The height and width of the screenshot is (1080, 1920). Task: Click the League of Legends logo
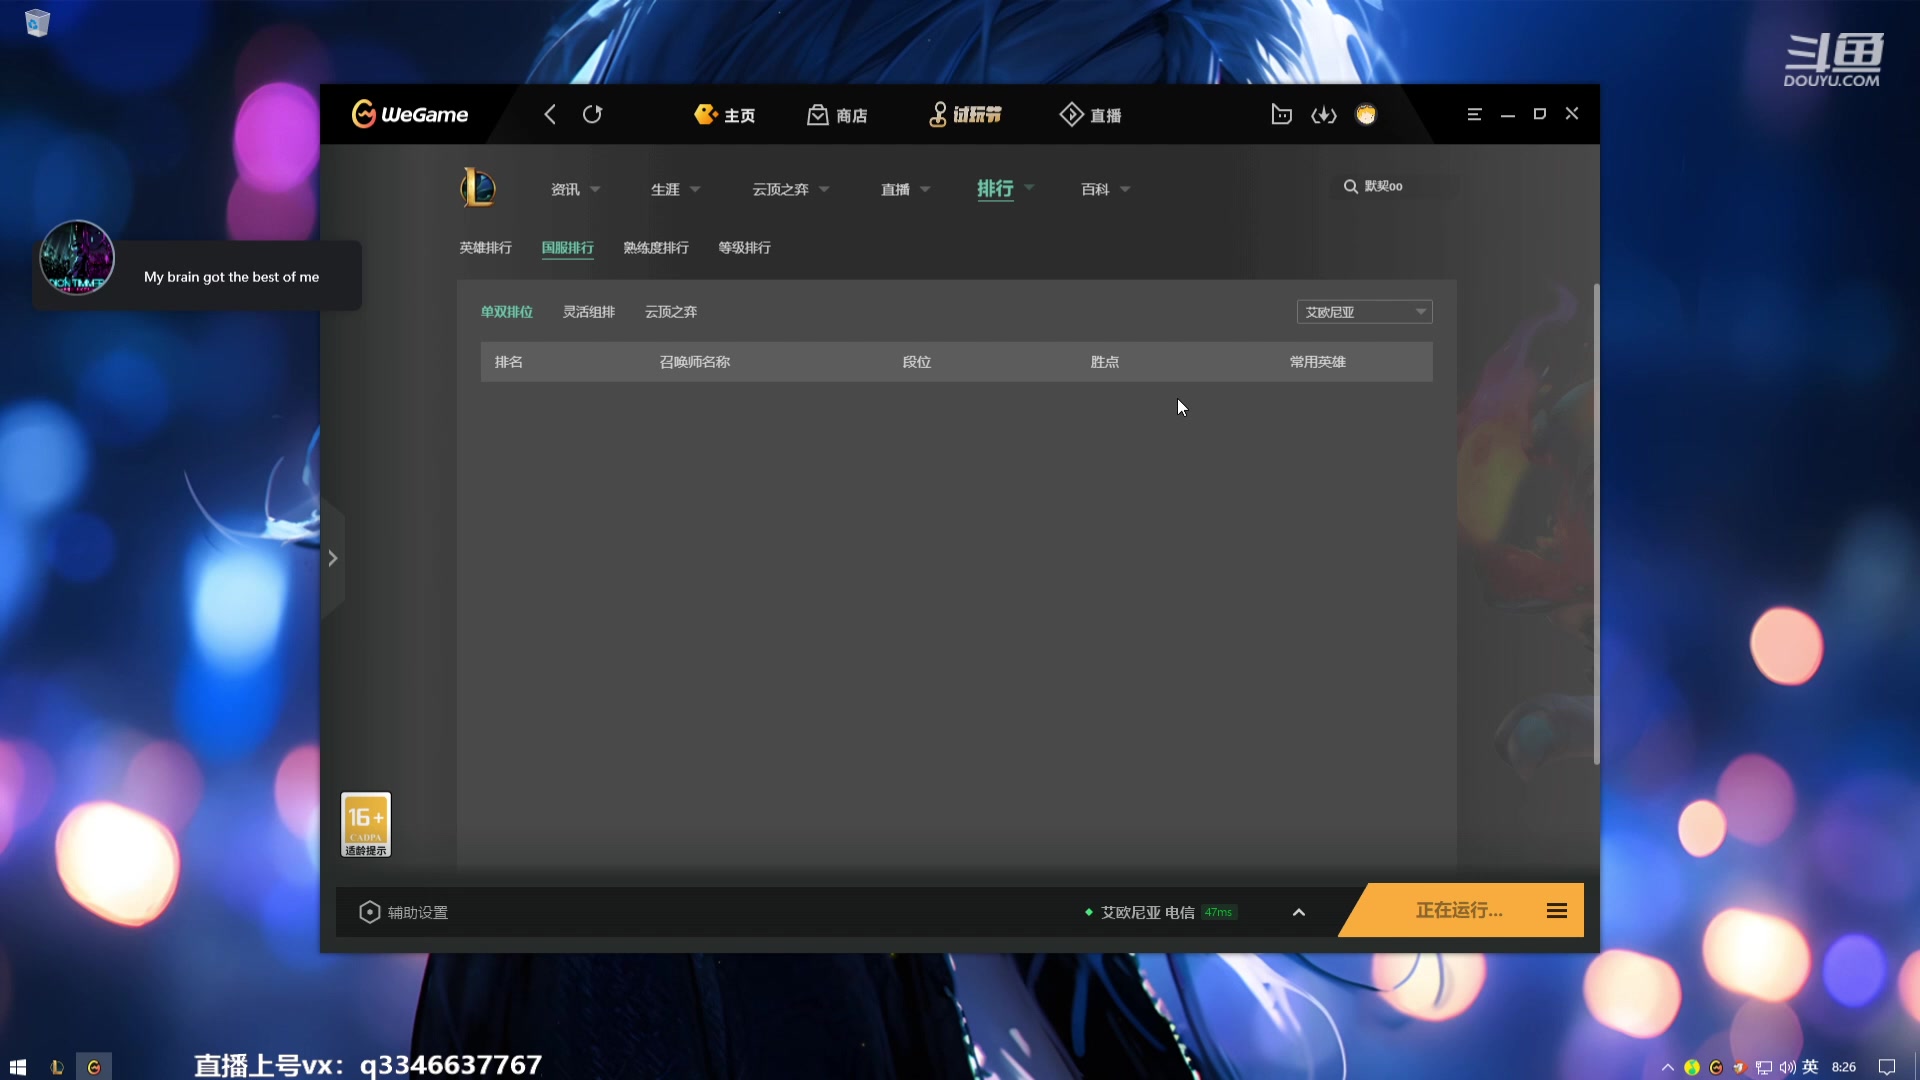pos(478,187)
